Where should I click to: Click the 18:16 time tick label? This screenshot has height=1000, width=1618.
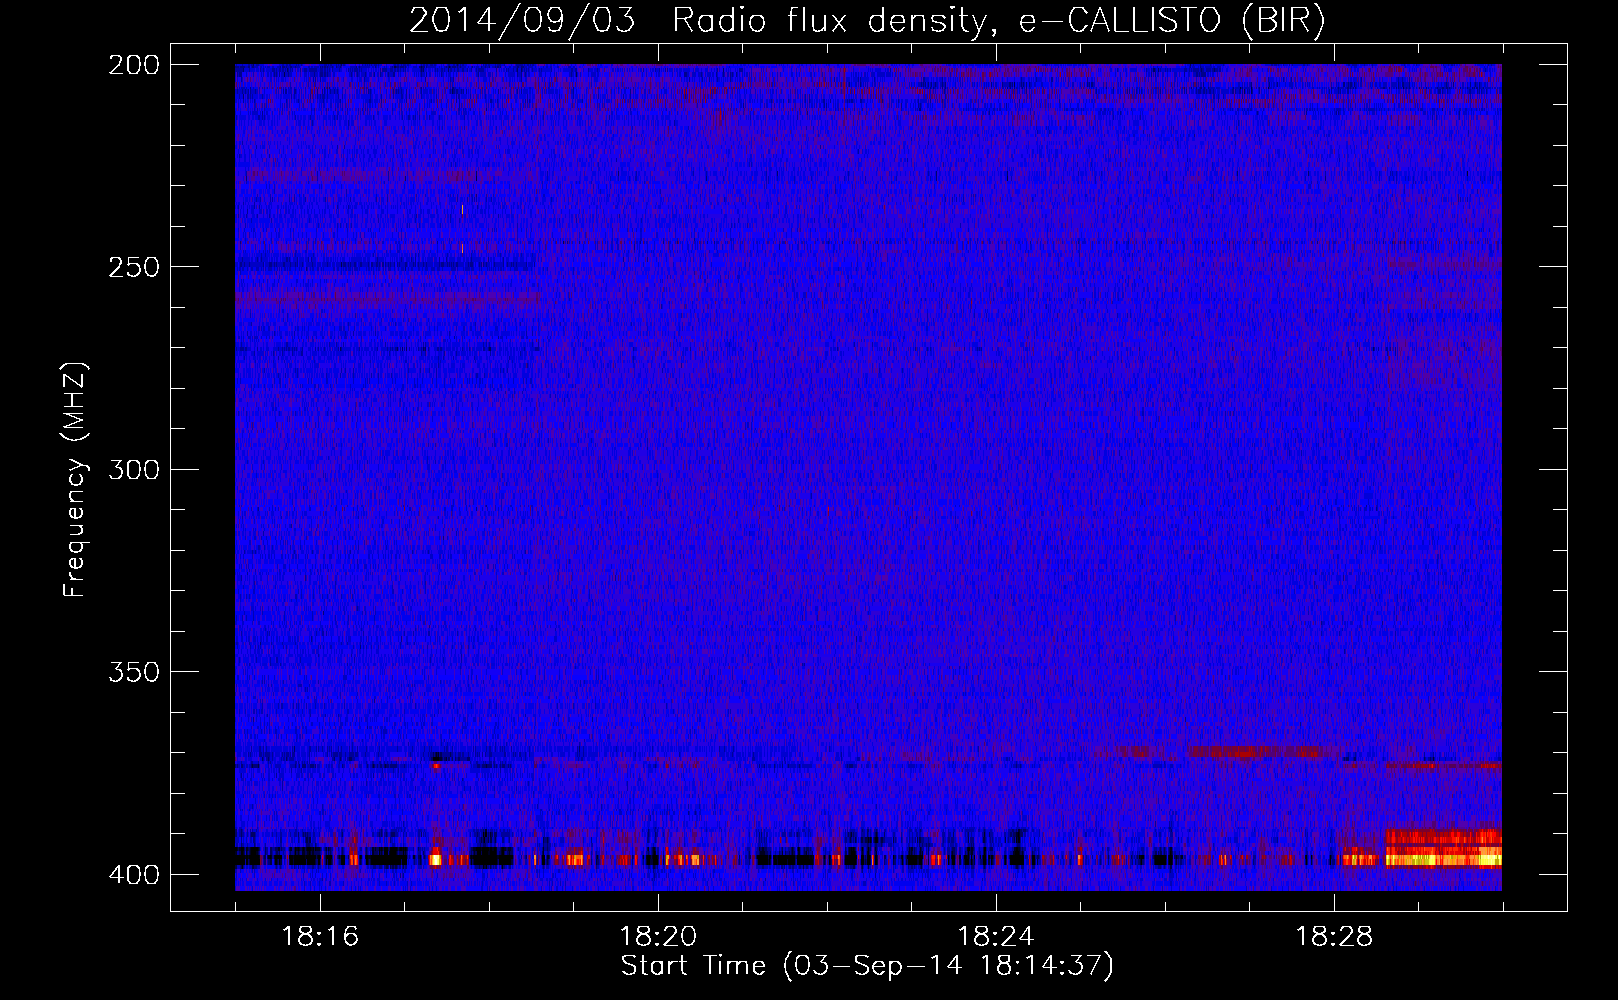tap(320, 937)
